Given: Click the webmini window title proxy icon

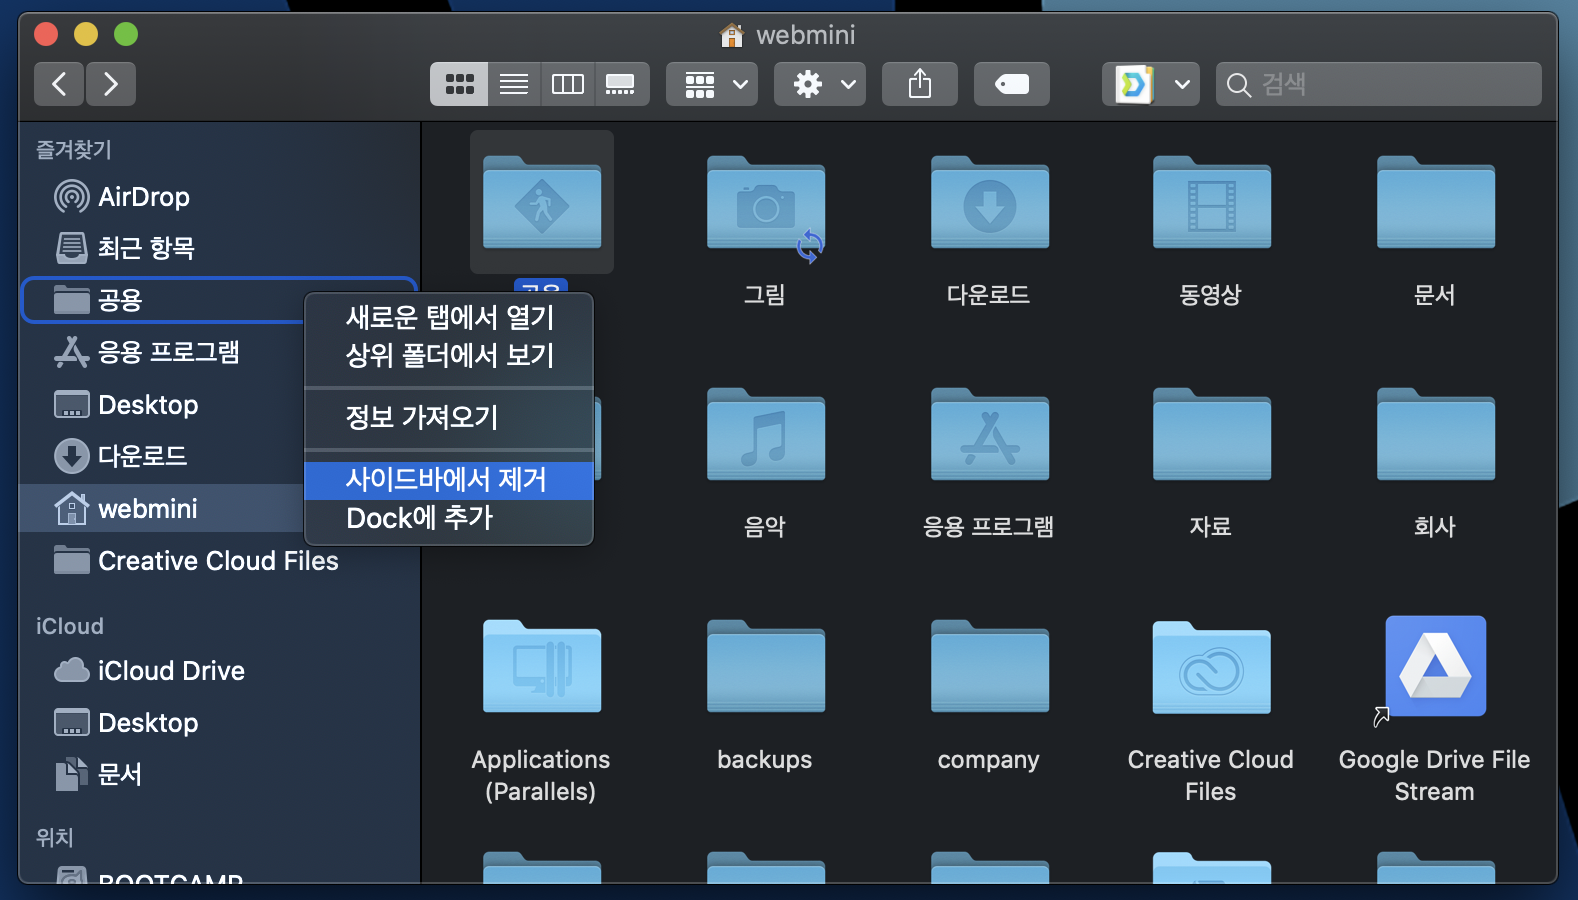Looking at the screenshot, I should [732, 35].
